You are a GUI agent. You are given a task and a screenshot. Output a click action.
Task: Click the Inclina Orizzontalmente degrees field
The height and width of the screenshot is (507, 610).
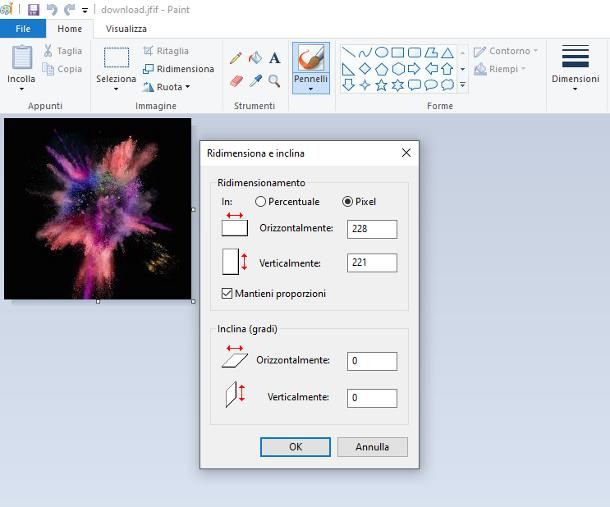tap(372, 361)
